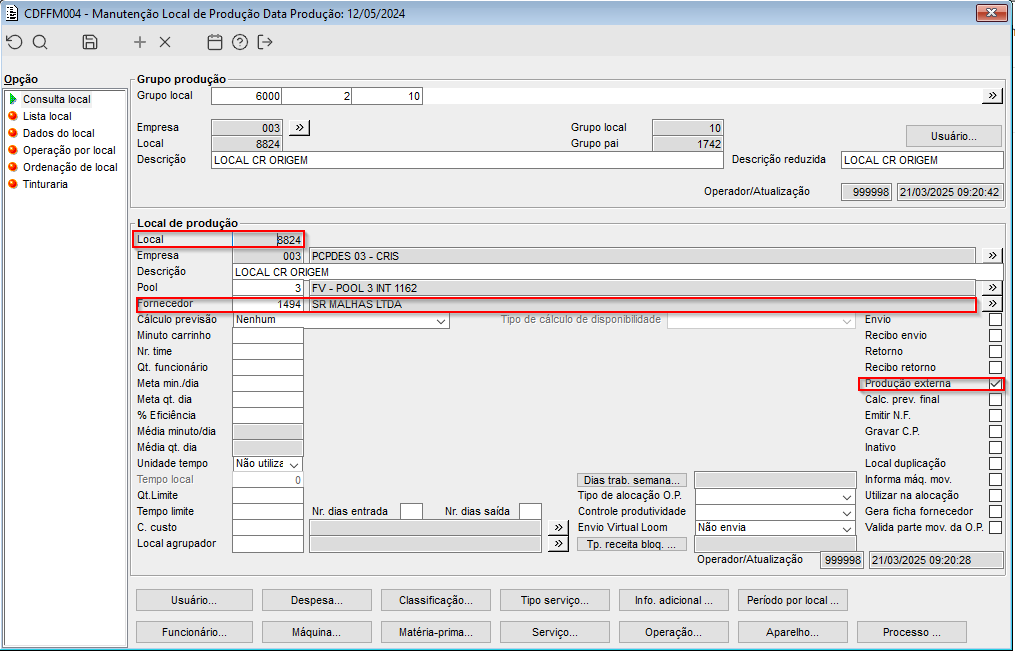Image resolution: width=1015 pixels, height=651 pixels.
Task: Click the Minuto carrinho input field
Action: click(268, 335)
